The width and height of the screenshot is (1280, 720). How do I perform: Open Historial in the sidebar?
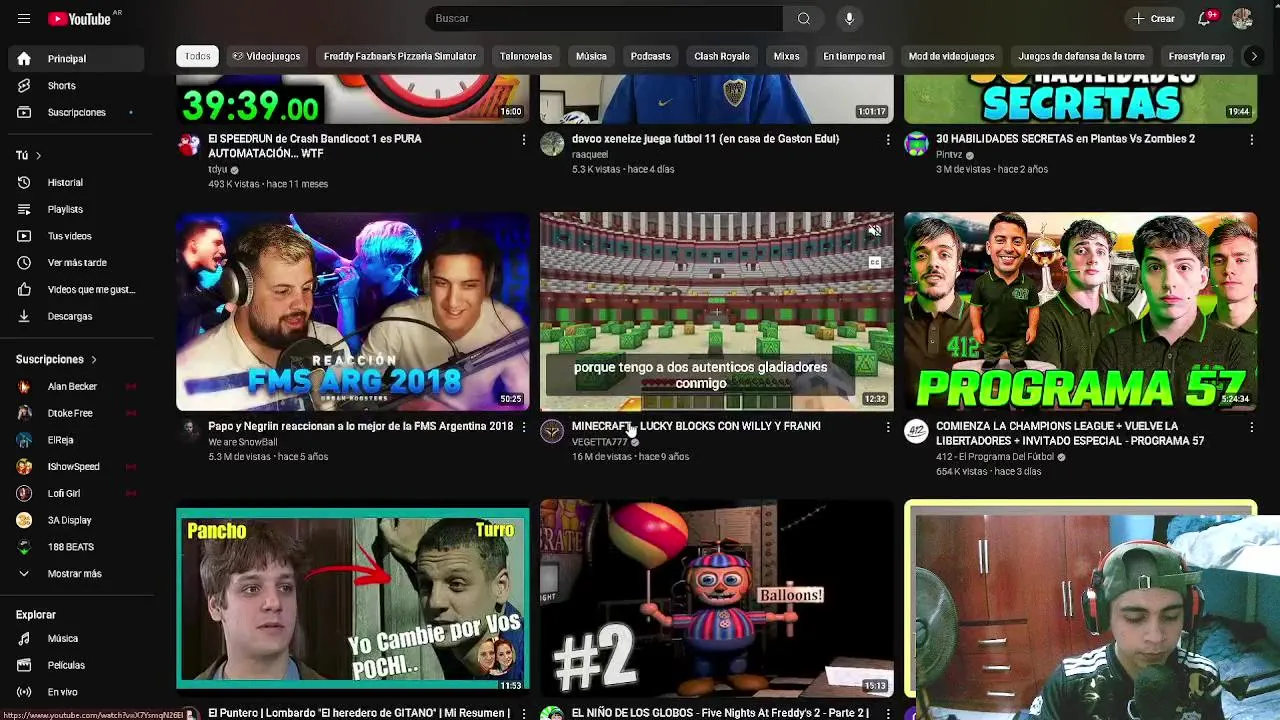(76, 182)
